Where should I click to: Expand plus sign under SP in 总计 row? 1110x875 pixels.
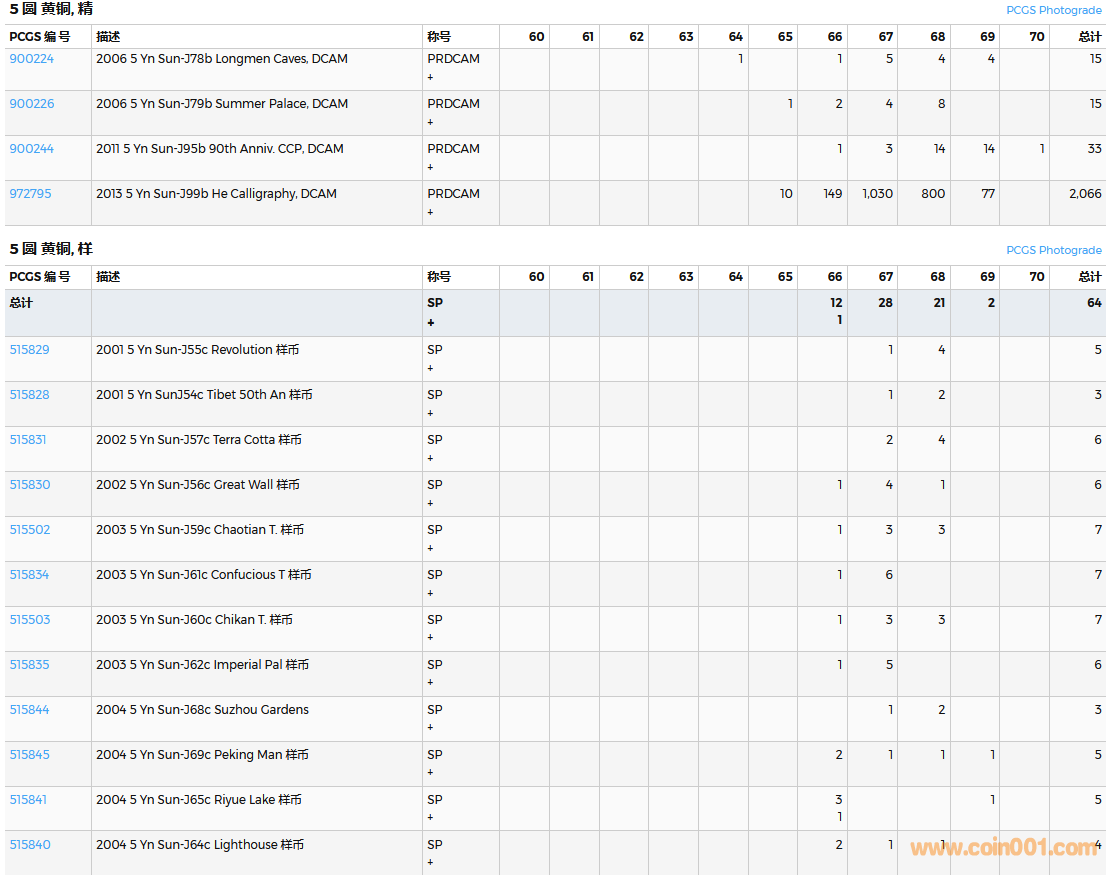pos(431,323)
